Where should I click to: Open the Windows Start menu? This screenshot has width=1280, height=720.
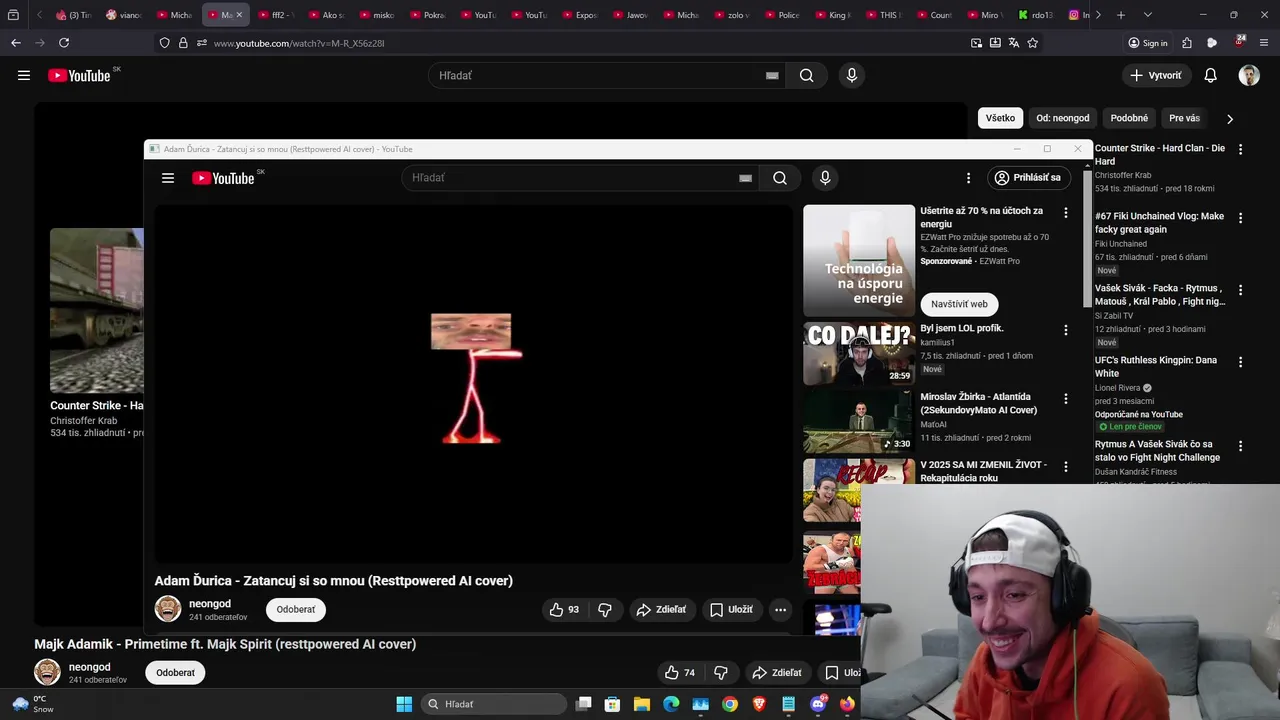(x=404, y=704)
